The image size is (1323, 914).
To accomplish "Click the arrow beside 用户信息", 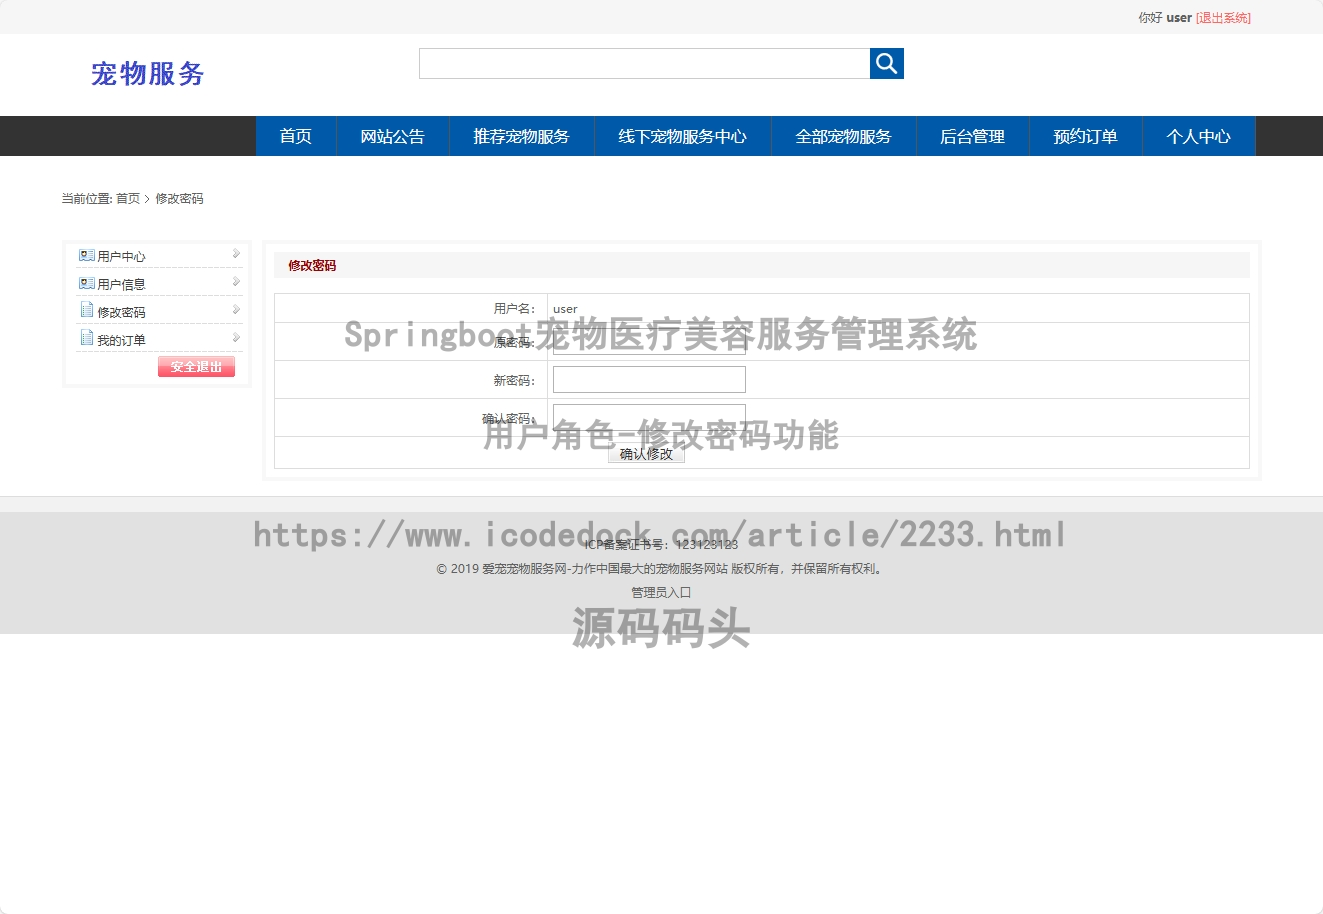I will click(x=236, y=282).
